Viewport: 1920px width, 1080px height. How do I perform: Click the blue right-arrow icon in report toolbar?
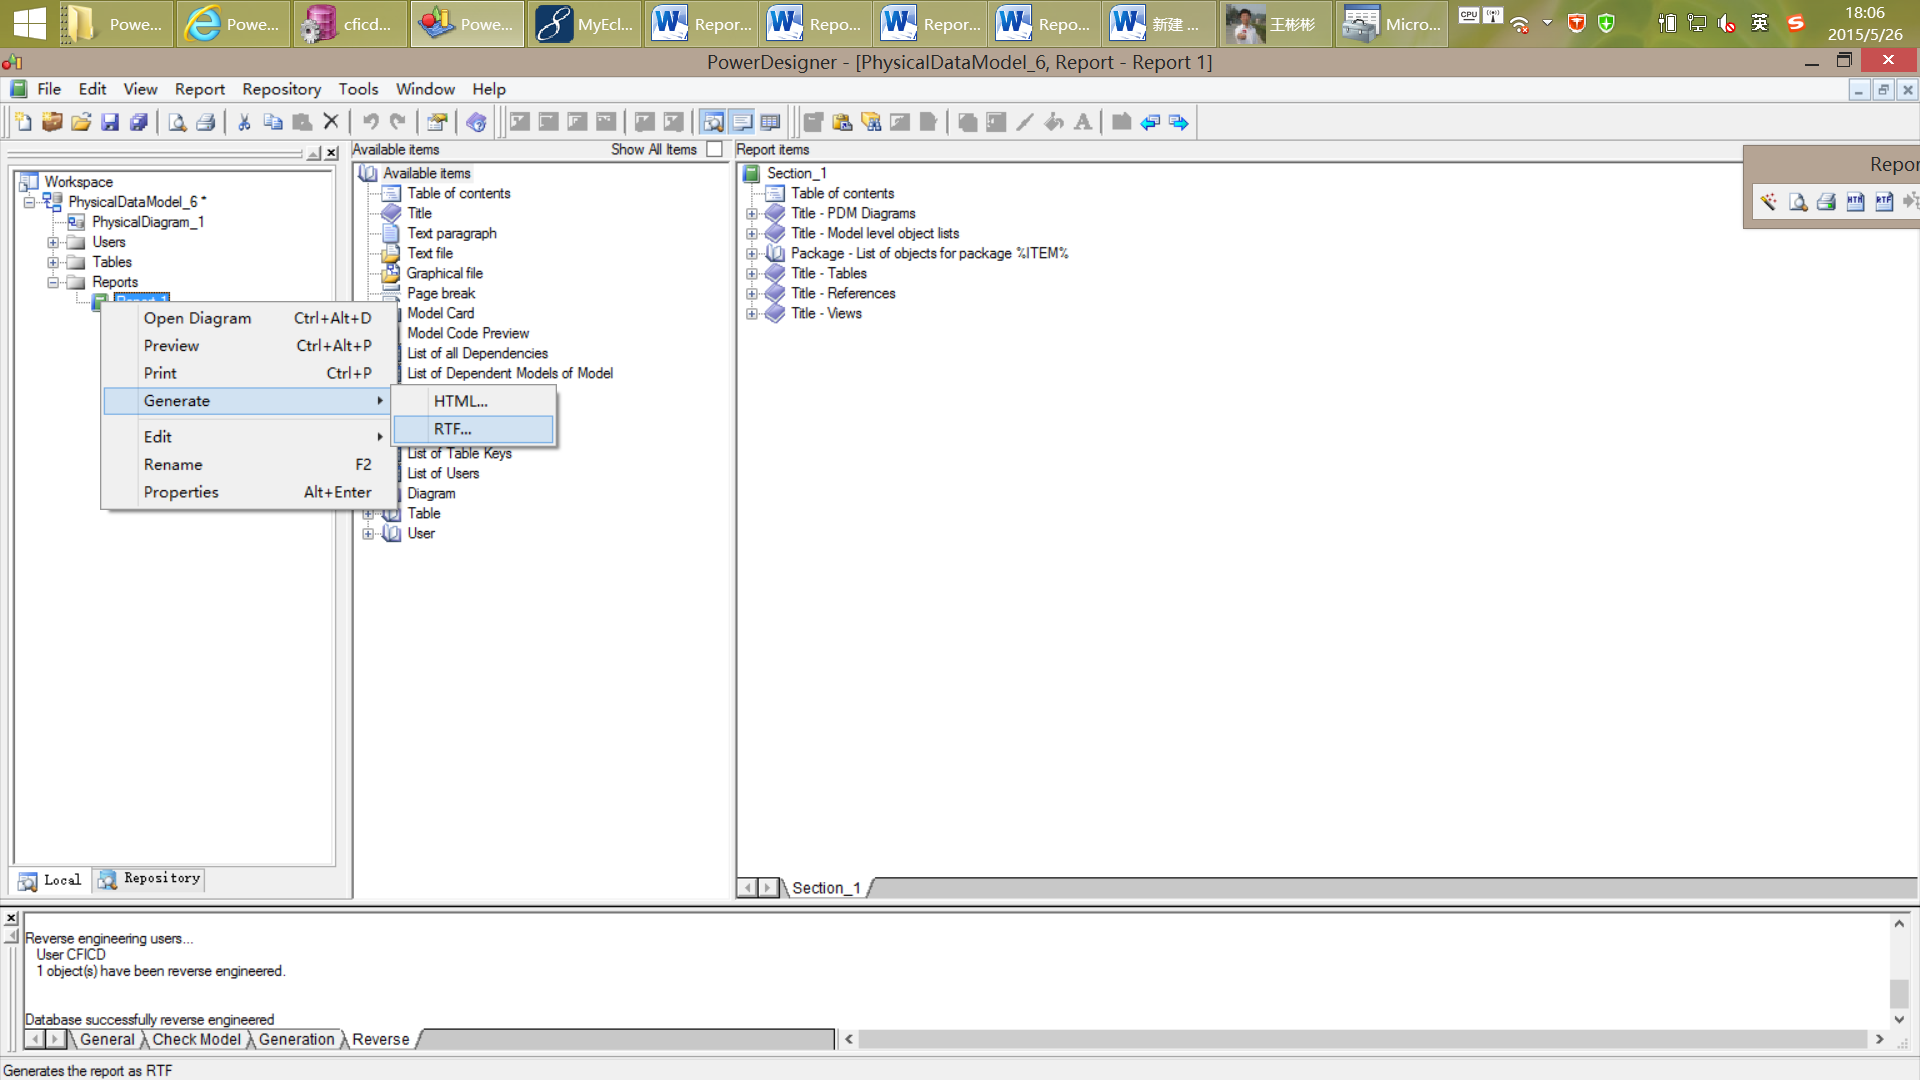coord(1179,122)
